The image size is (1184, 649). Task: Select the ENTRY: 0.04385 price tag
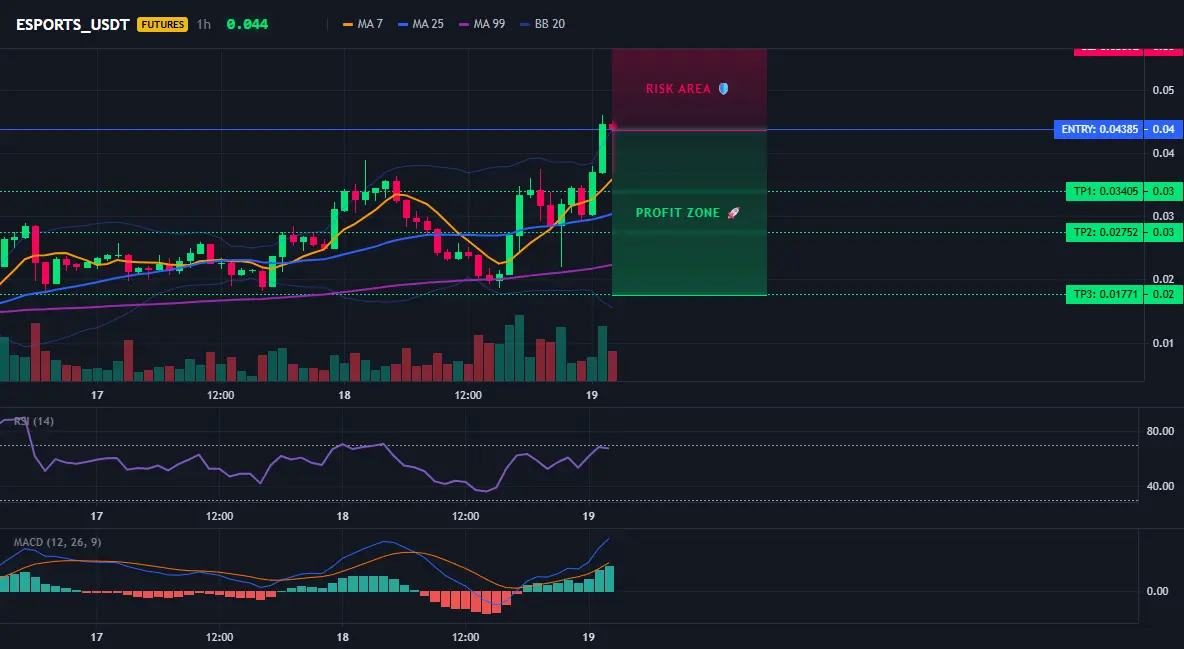tap(1099, 129)
